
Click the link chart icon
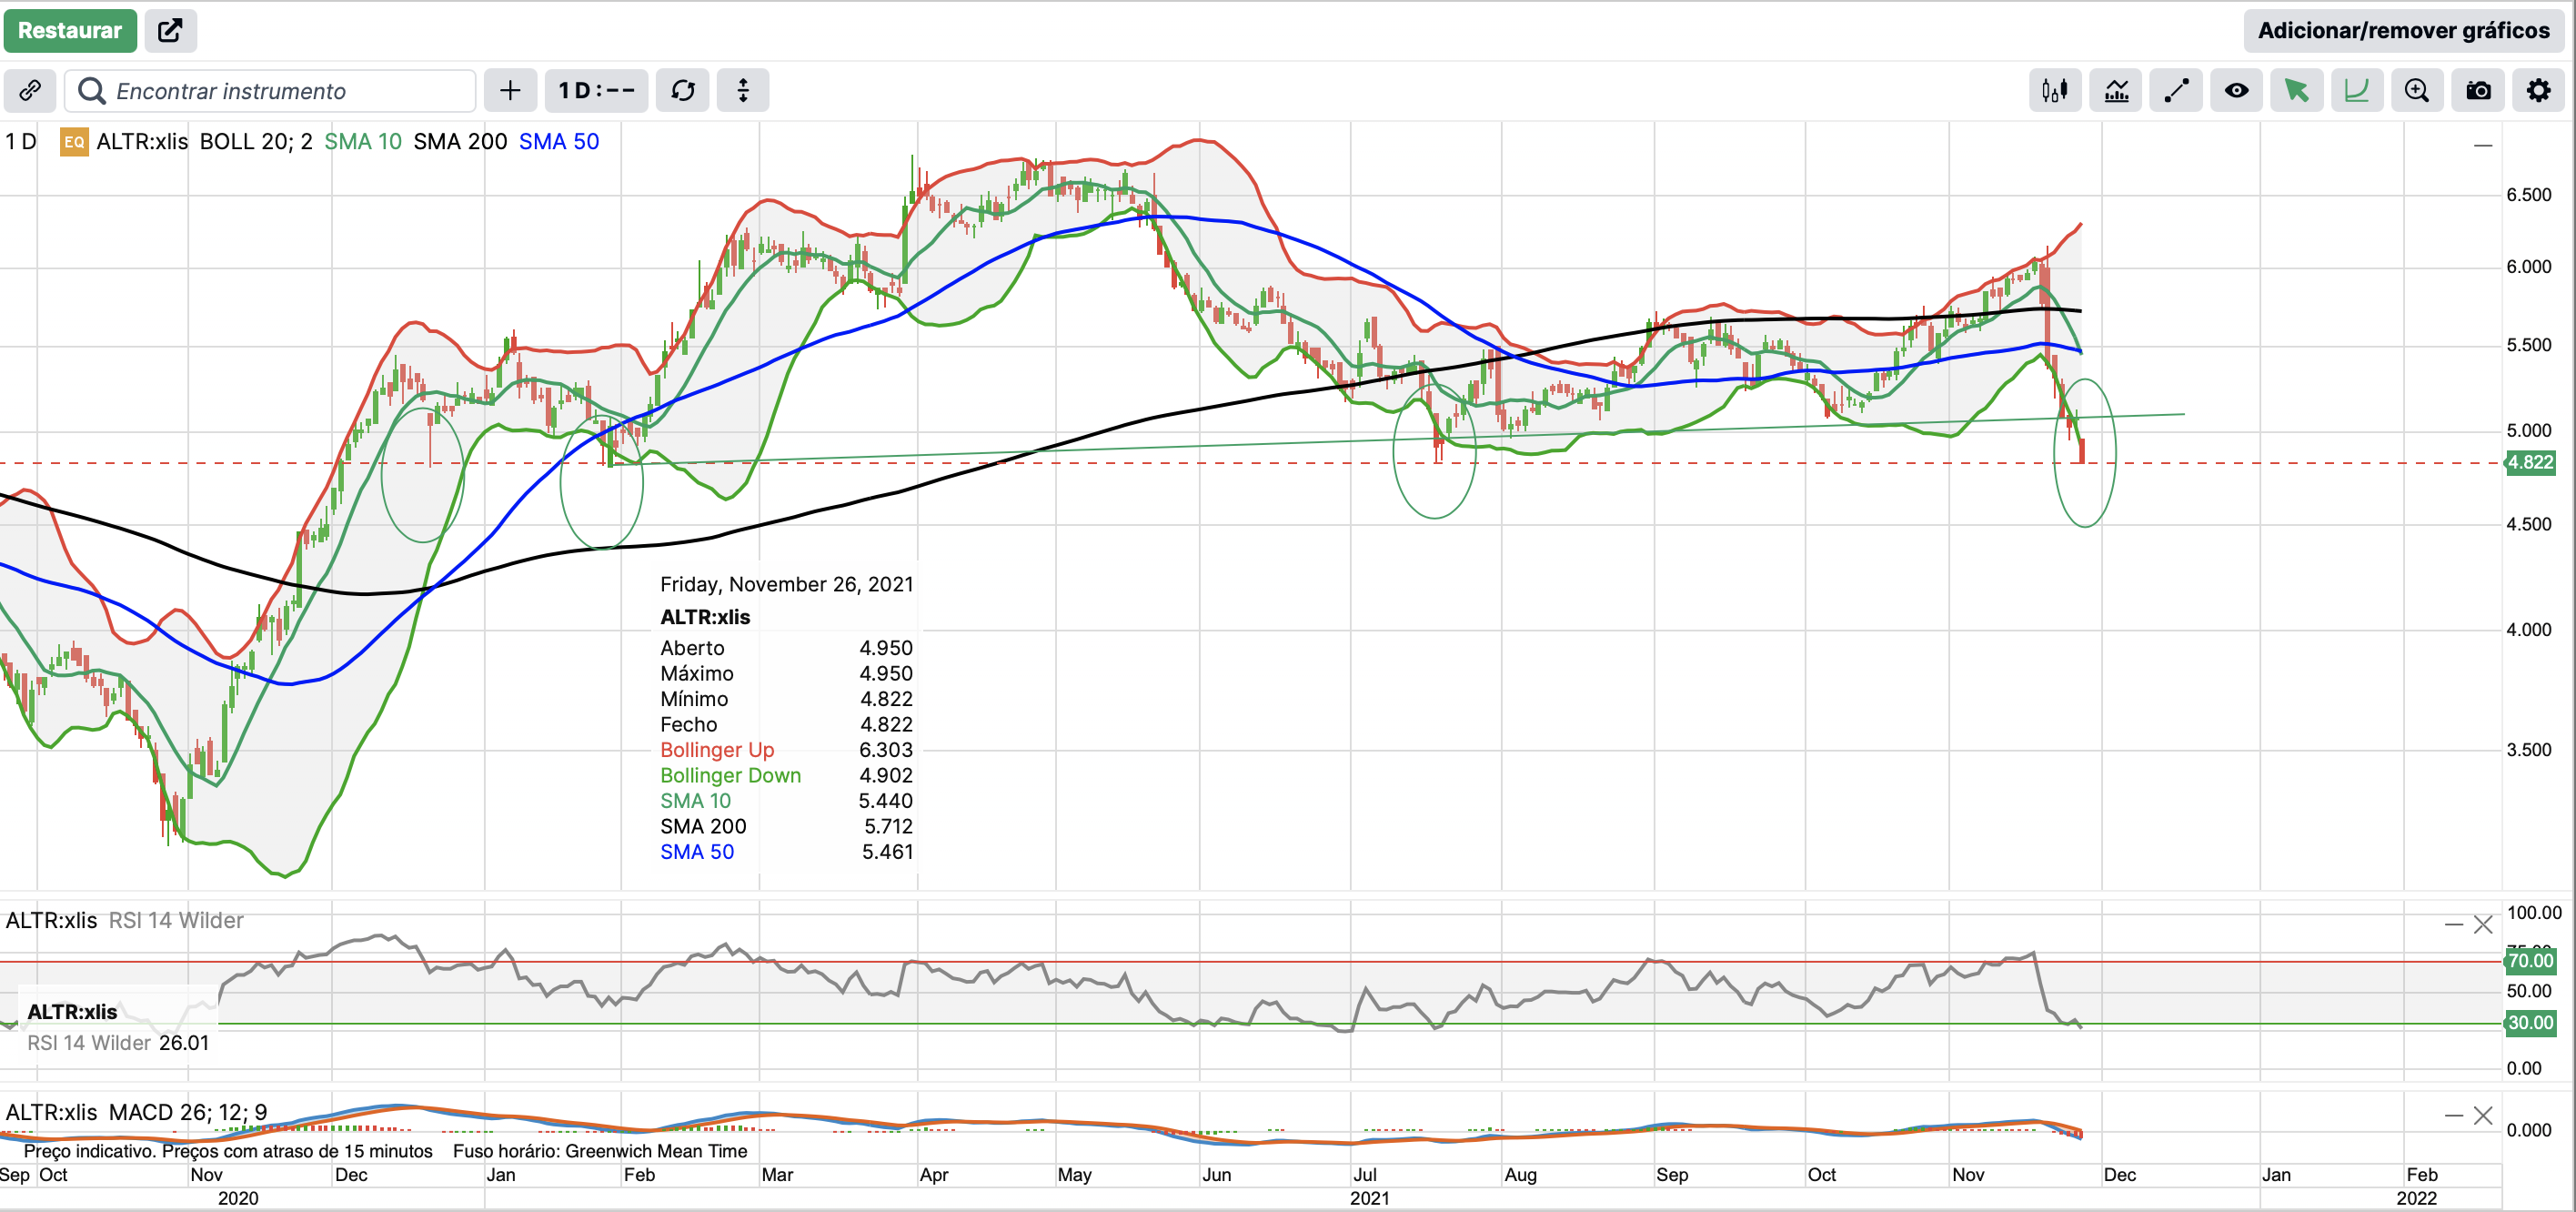click(x=30, y=91)
